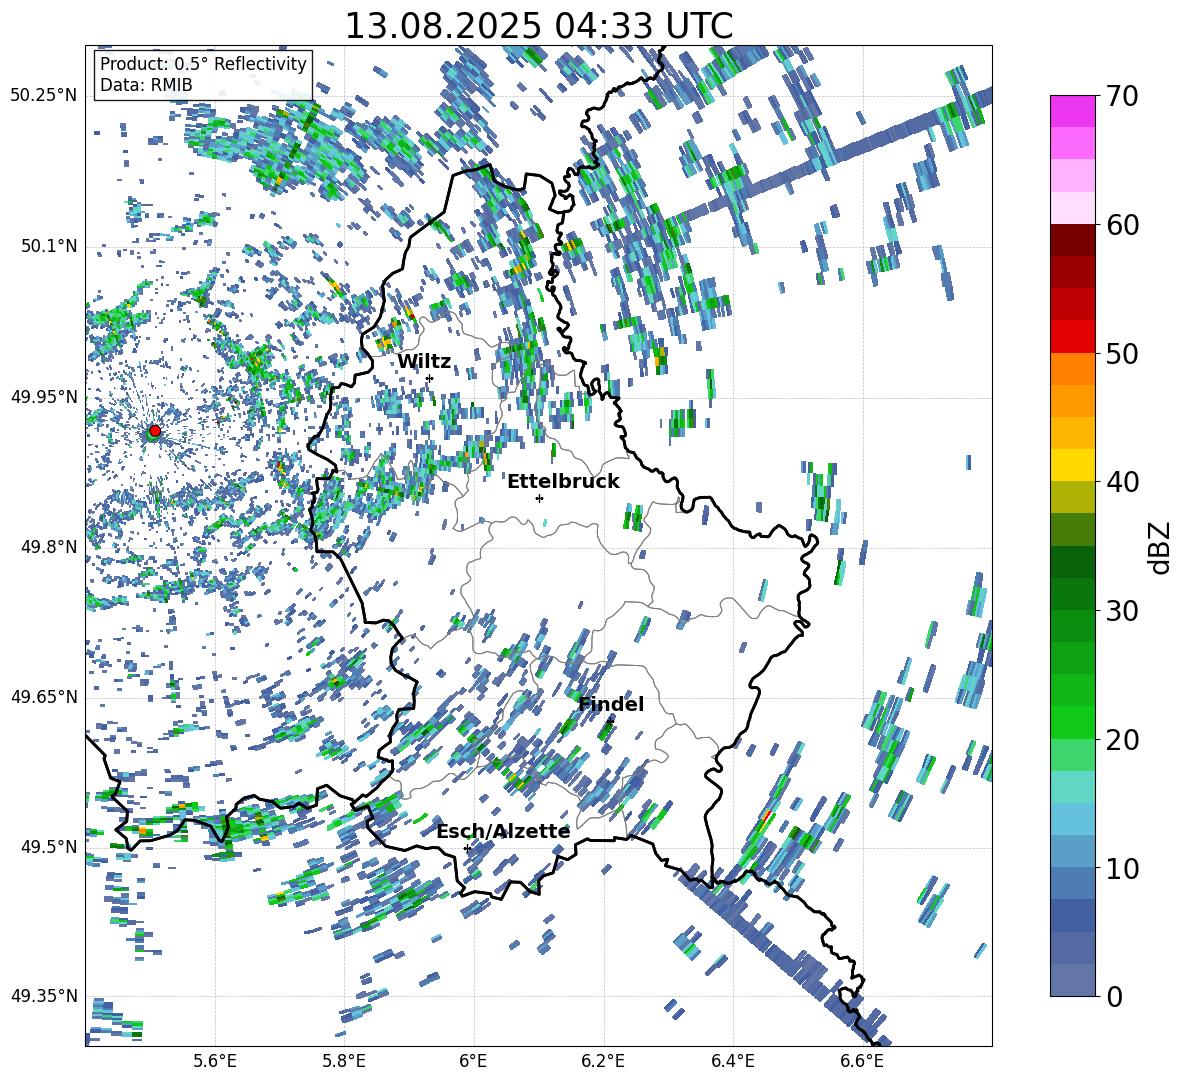The height and width of the screenshot is (1081, 1184).
Task: Click the colorbar tick label 30
Action: [1122, 611]
